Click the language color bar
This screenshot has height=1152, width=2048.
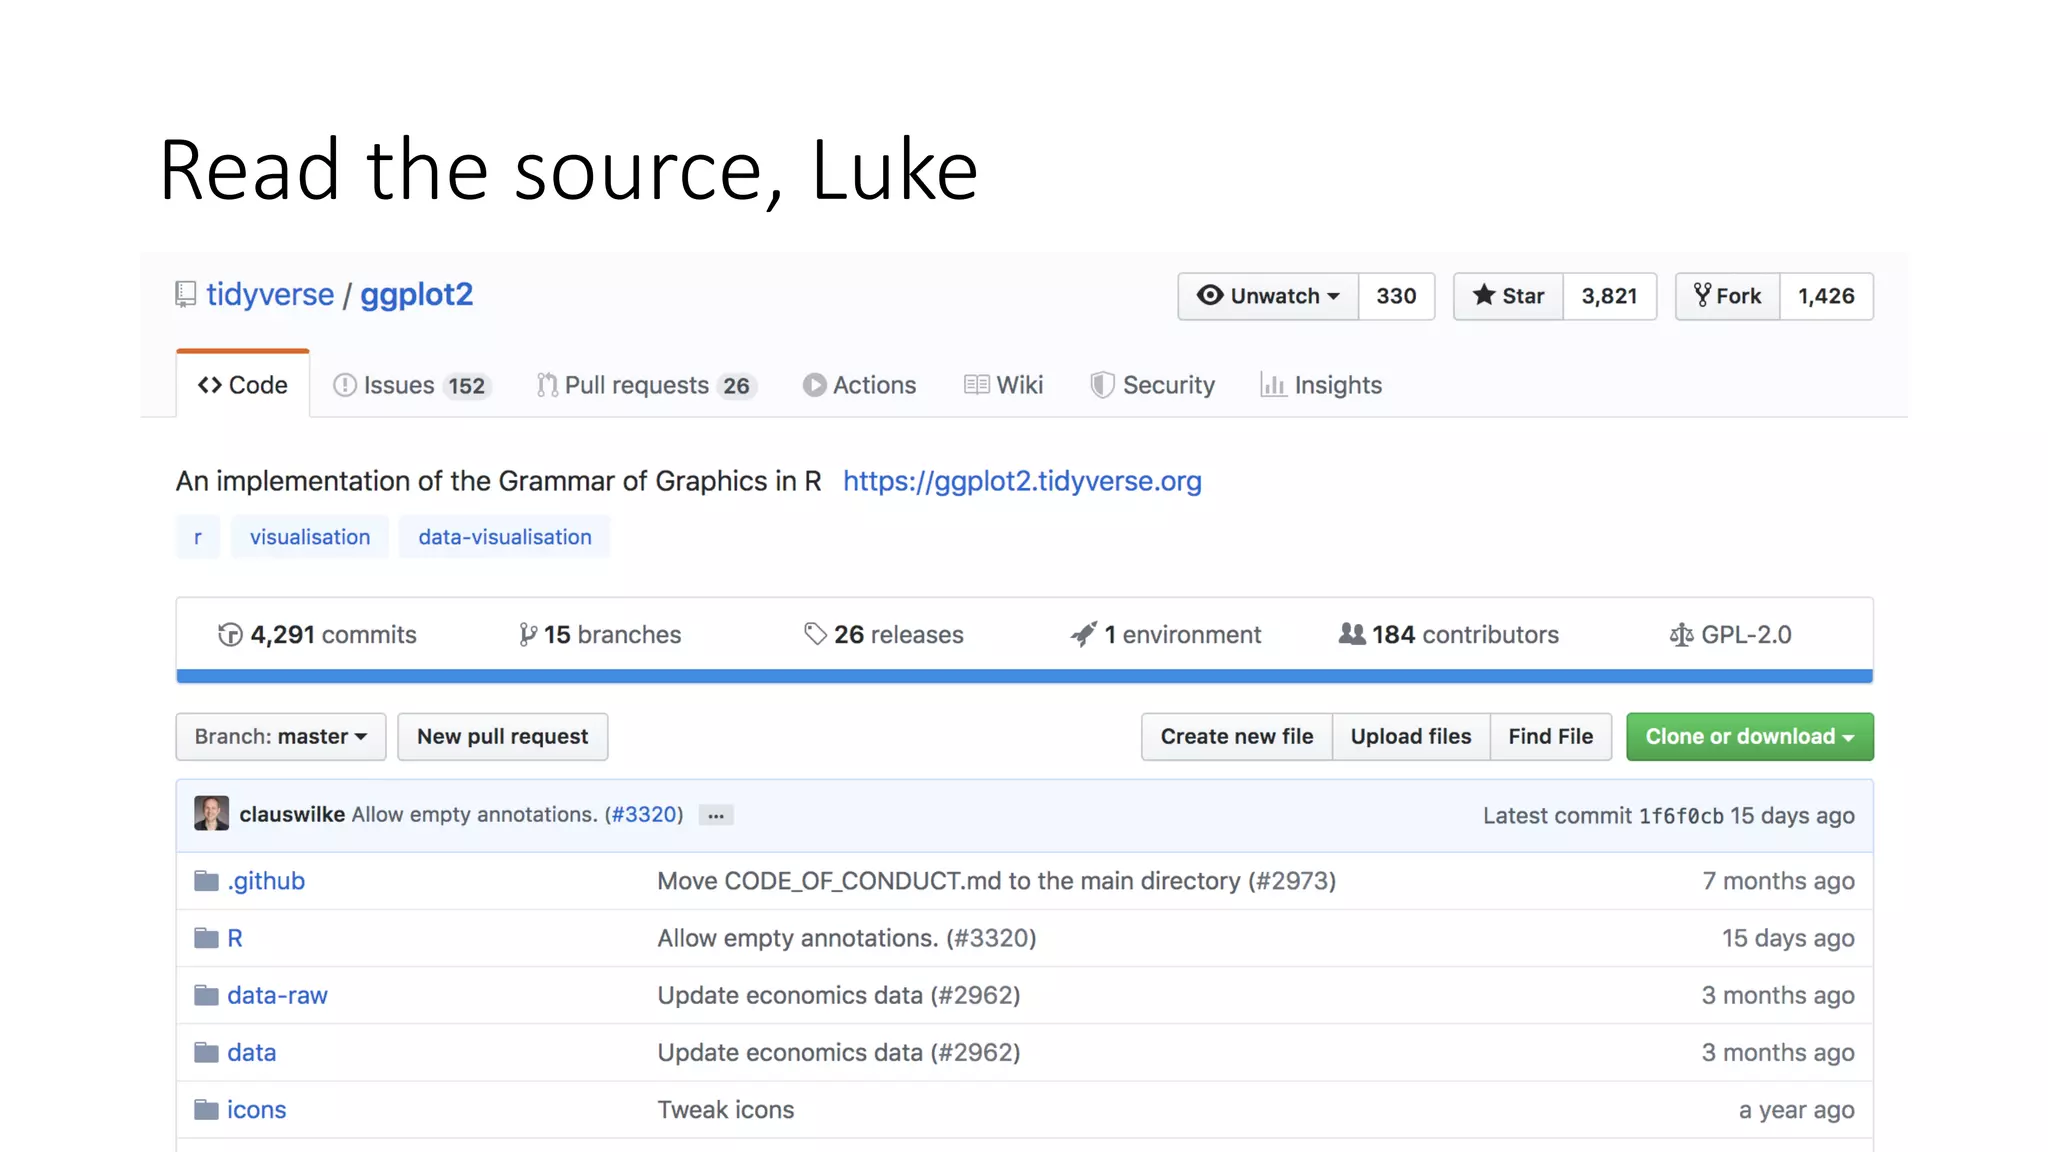1024,677
